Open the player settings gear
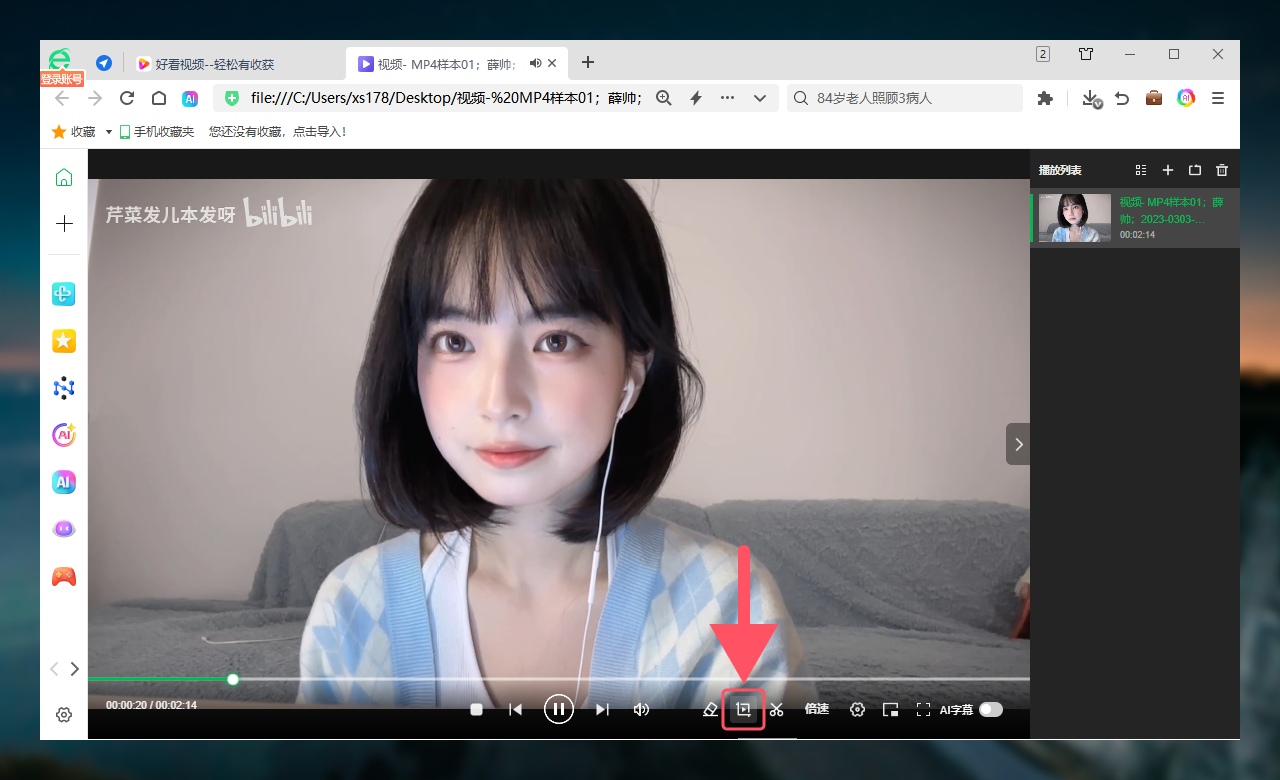1280x780 pixels. (857, 709)
